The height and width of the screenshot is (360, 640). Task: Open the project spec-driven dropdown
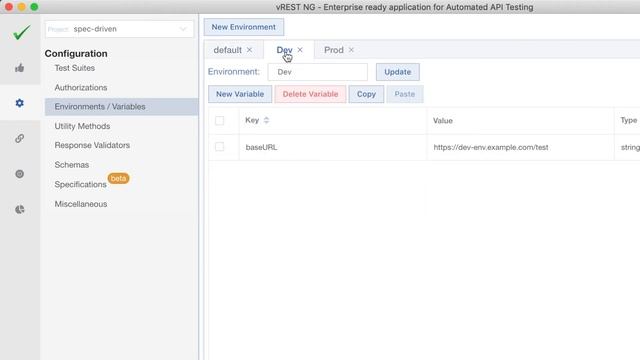(119, 29)
